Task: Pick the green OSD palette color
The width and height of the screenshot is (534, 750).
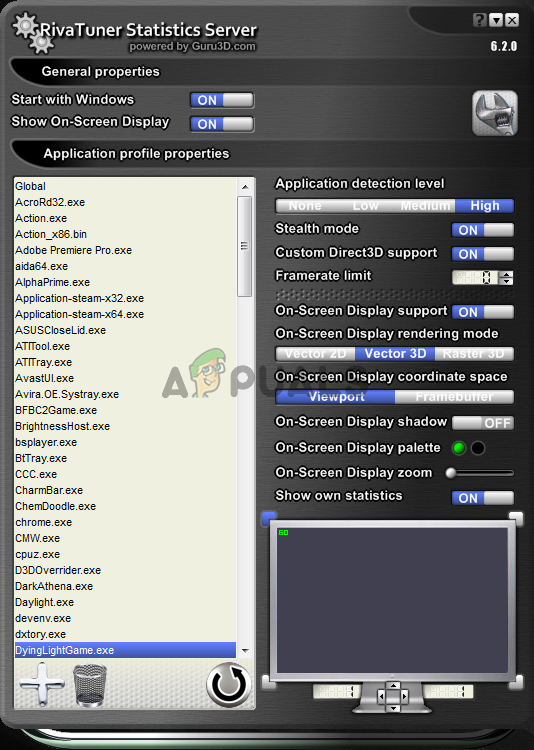Action: [459, 448]
